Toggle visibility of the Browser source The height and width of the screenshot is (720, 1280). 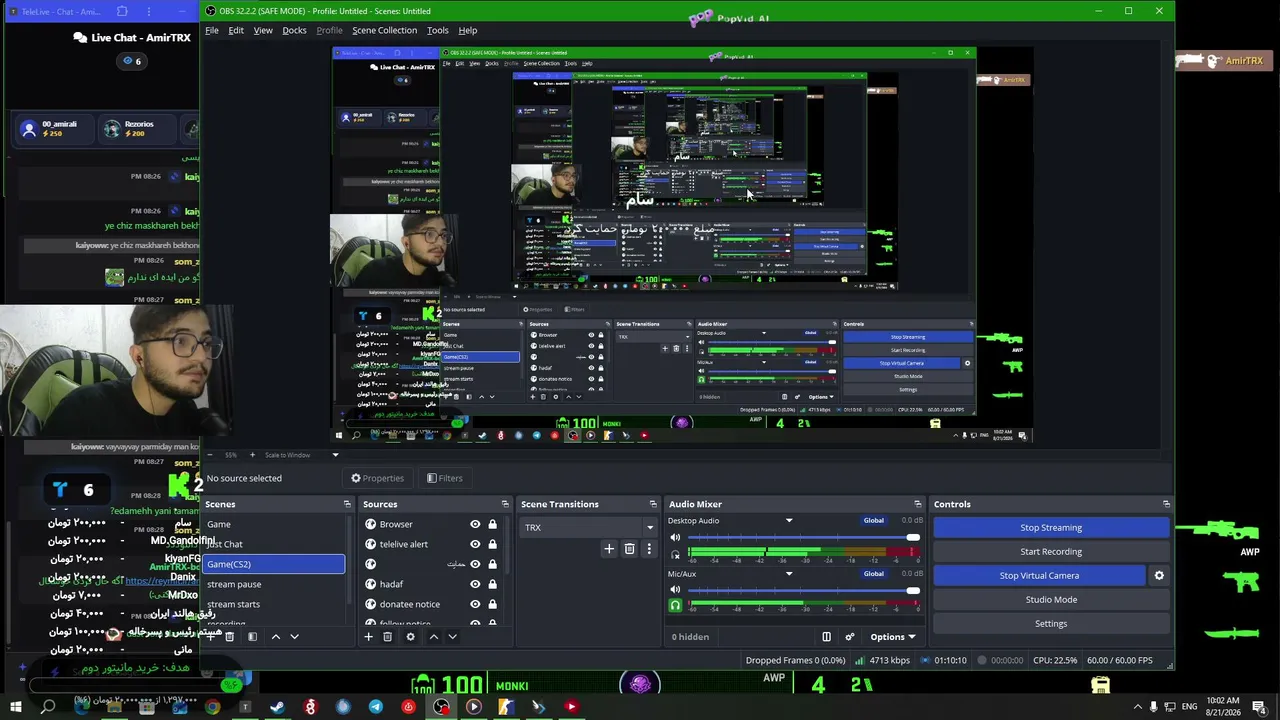click(475, 524)
